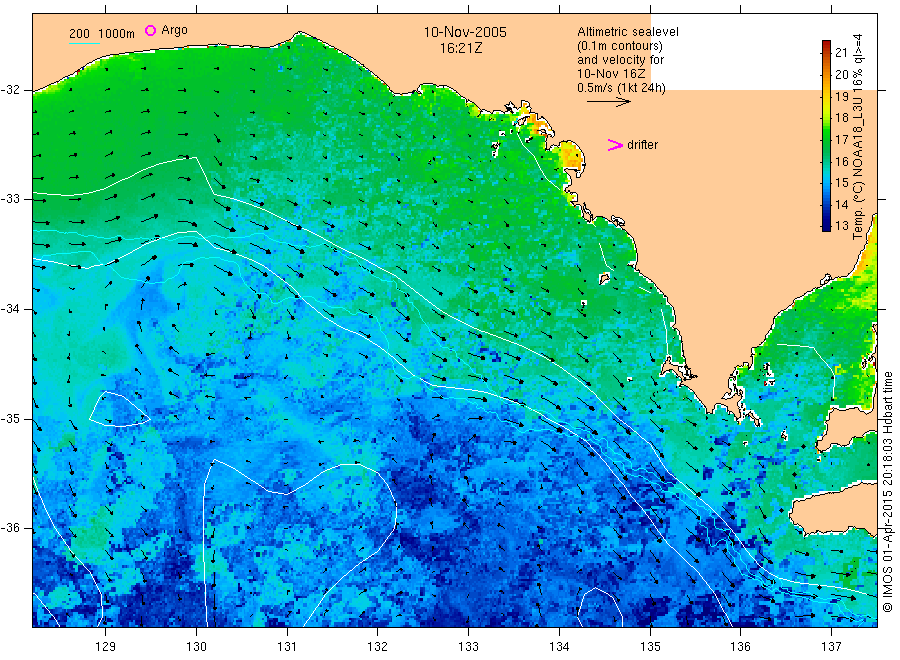Screen dimensions: 900x660
Task: Click the longitude axis label 132
Action: pos(378,647)
